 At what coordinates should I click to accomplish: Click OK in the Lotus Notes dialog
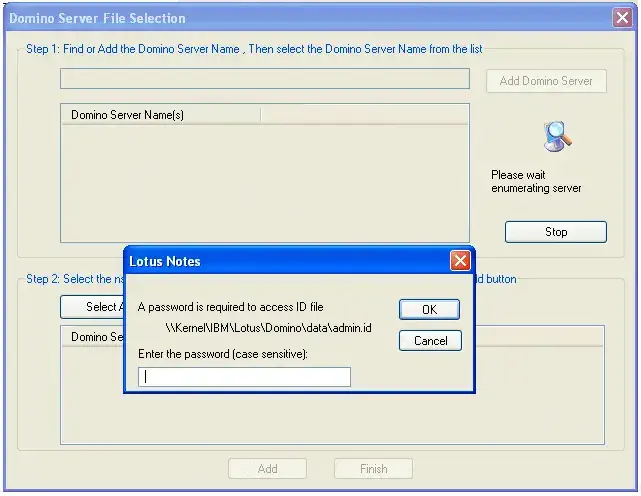tap(429, 310)
